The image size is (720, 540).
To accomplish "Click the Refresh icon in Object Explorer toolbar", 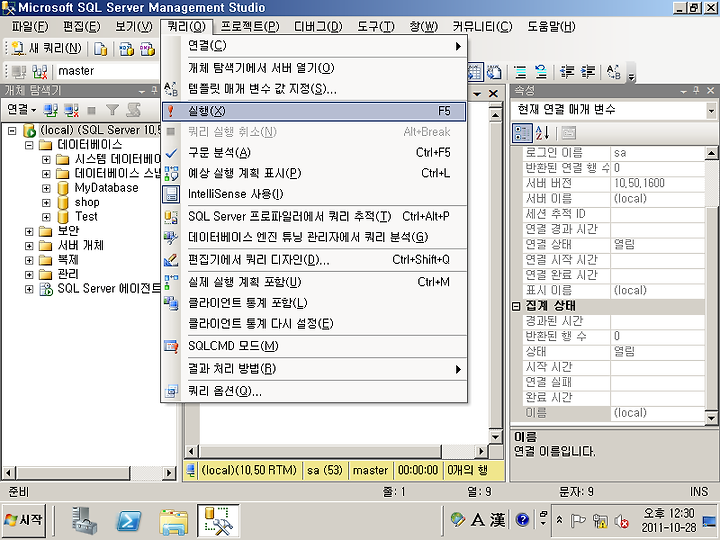I will click(x=133, y=110).
